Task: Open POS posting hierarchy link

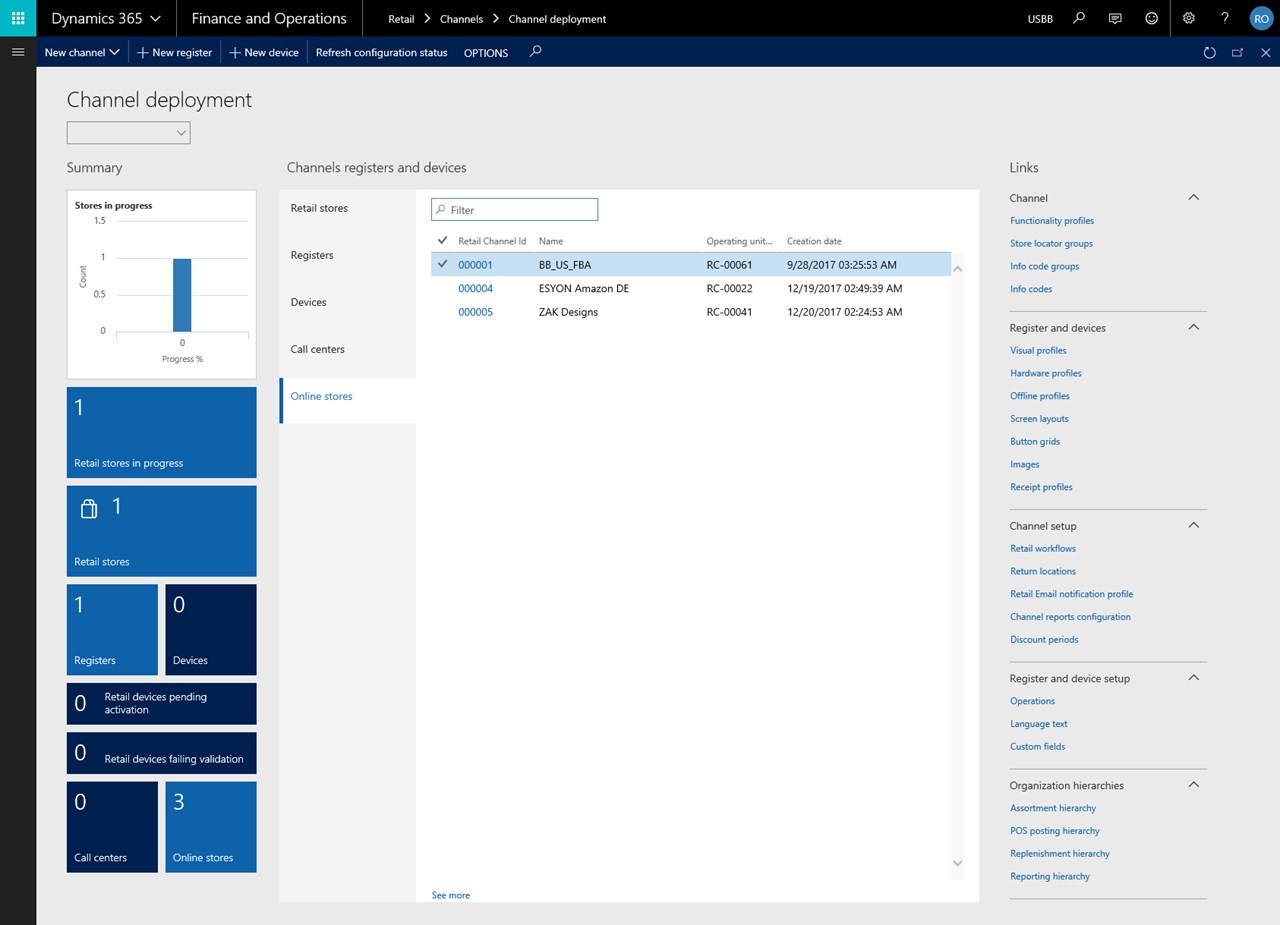Action: pos(1055,831)
